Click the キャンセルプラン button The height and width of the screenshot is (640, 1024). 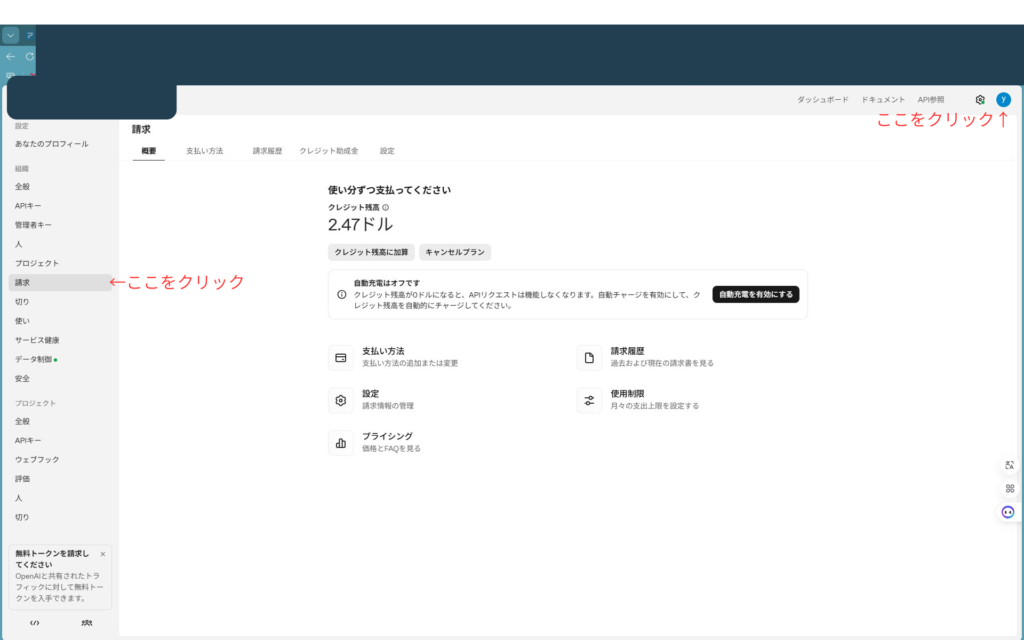coord(456,252)
